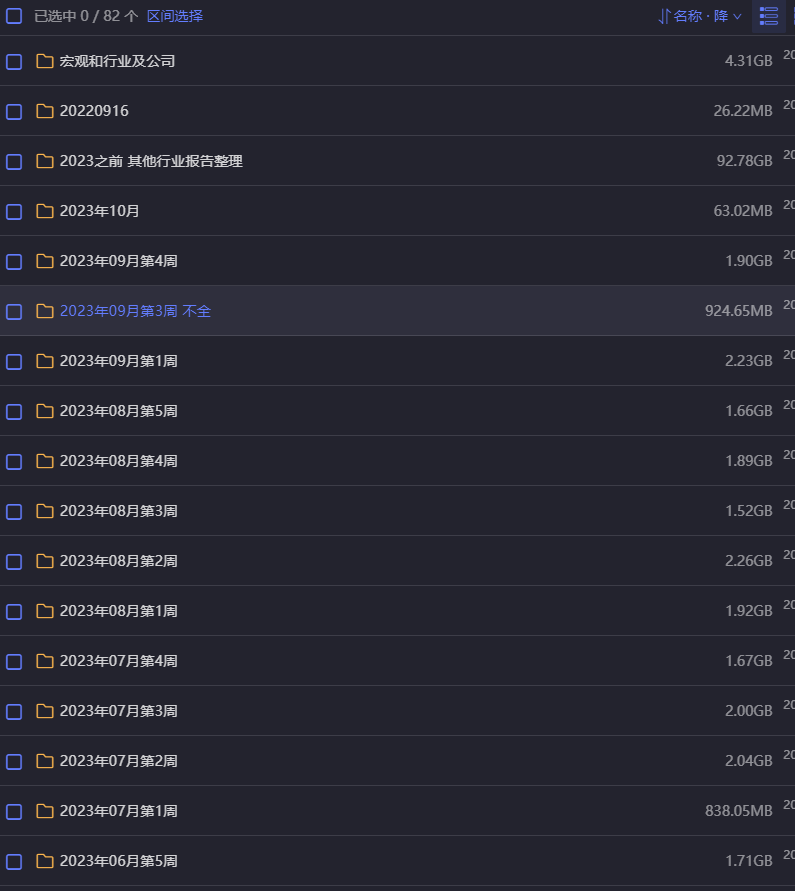Select checkbox beside 2023年08月第2周
Screen dimensions: 795x891
(14, 561)
